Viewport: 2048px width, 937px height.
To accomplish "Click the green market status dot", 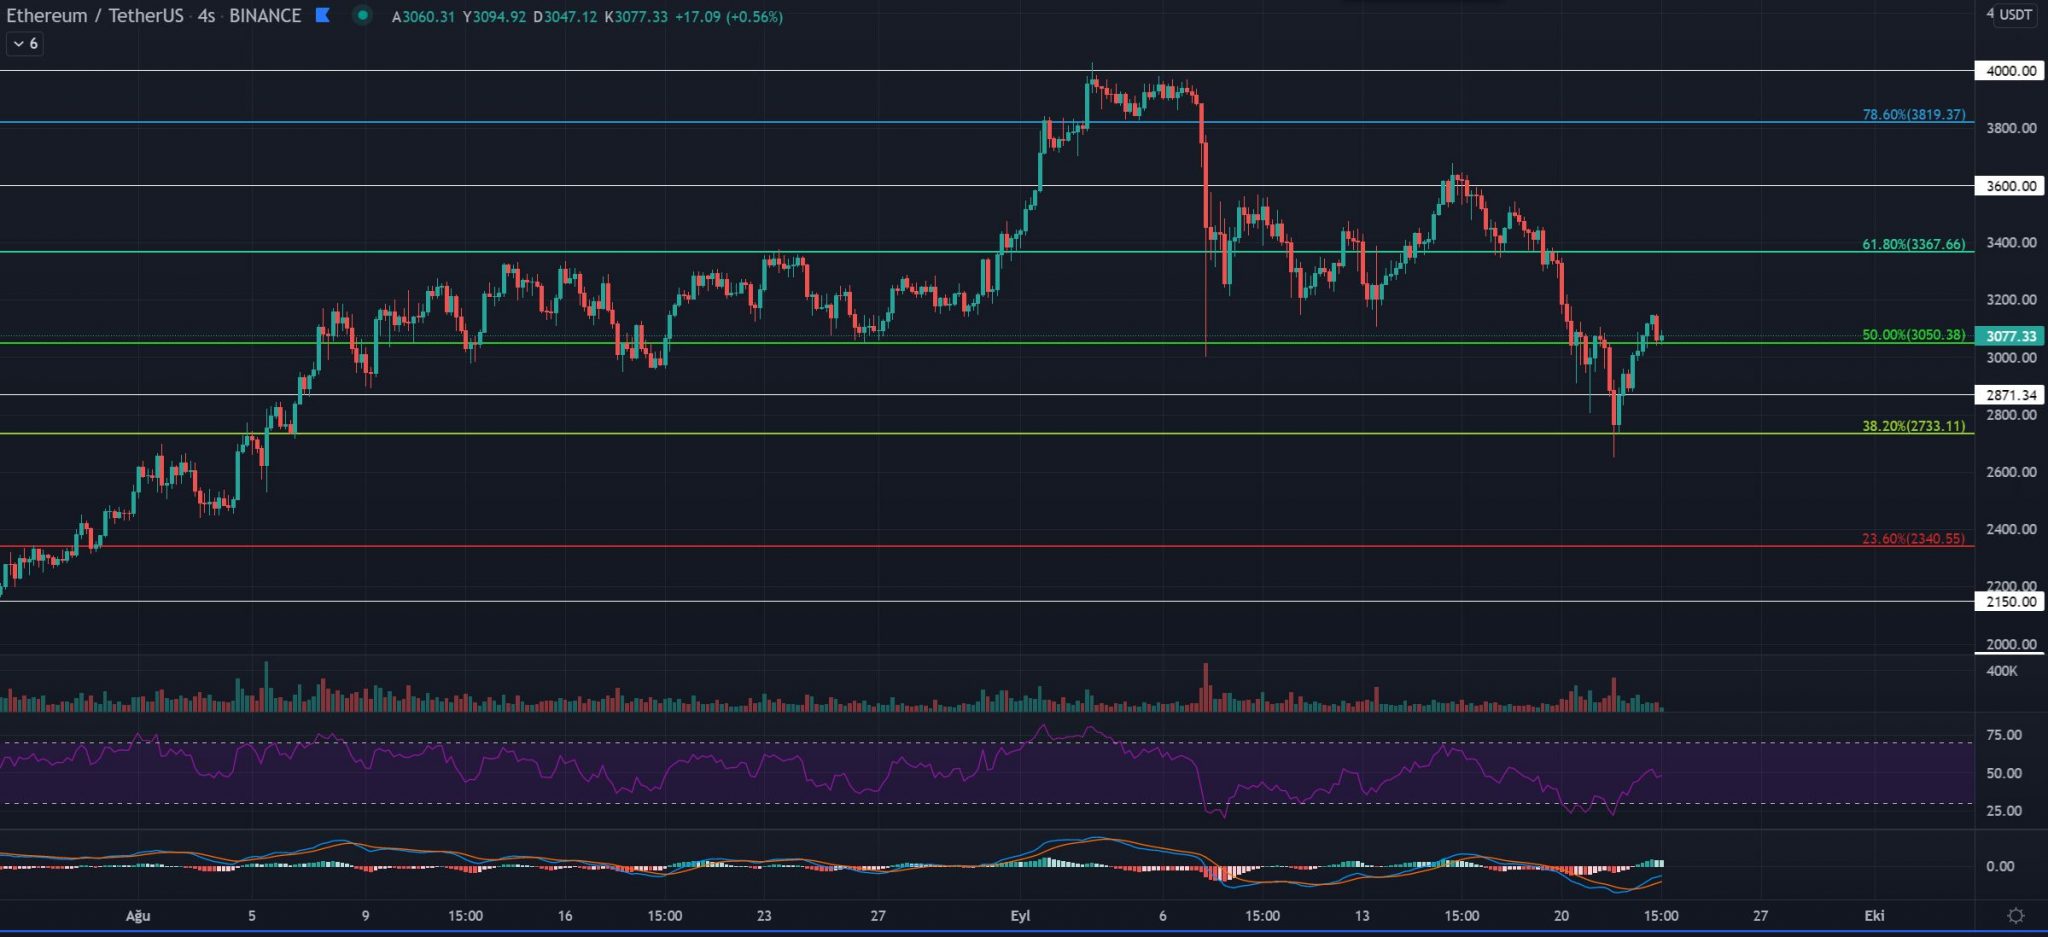I will (x=362, y=15).
